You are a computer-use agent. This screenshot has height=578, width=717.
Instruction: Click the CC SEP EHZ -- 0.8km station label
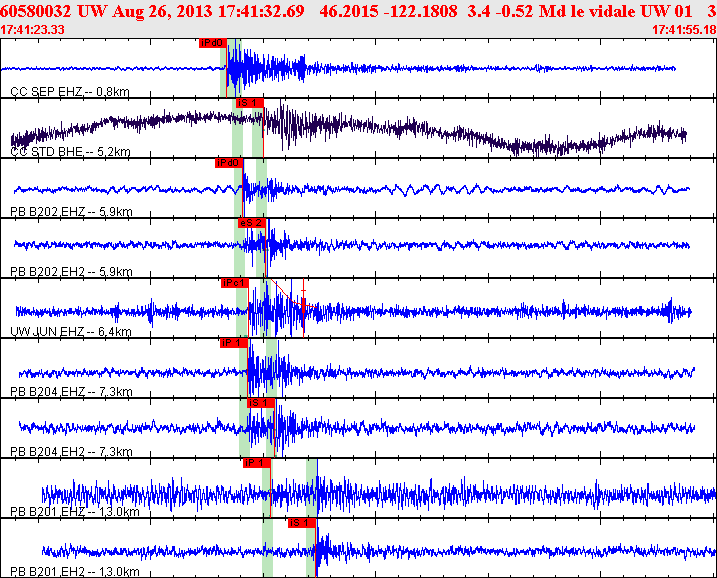click(70, 92)
